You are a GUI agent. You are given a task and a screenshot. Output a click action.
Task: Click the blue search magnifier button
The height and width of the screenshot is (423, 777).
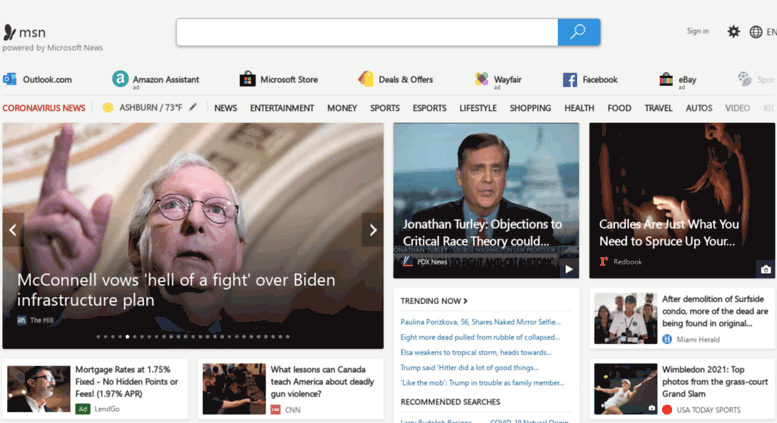(x=579, y=32)
